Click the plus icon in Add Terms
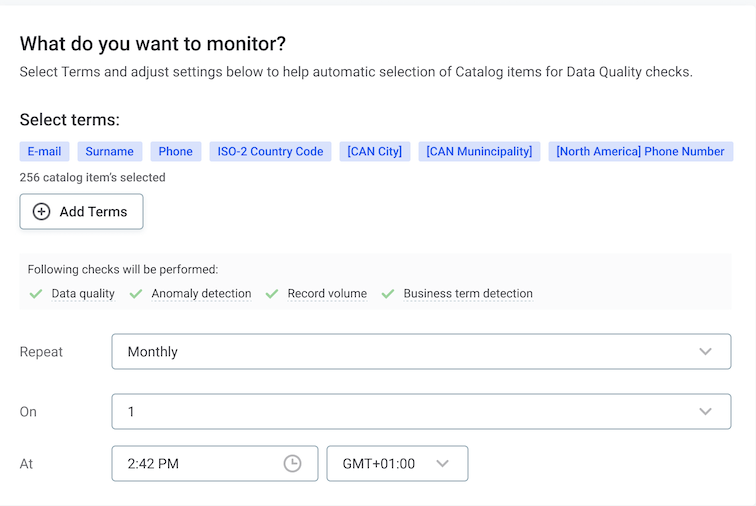The image size is (756, 506). pyautogui.click(x=42, y=212)
